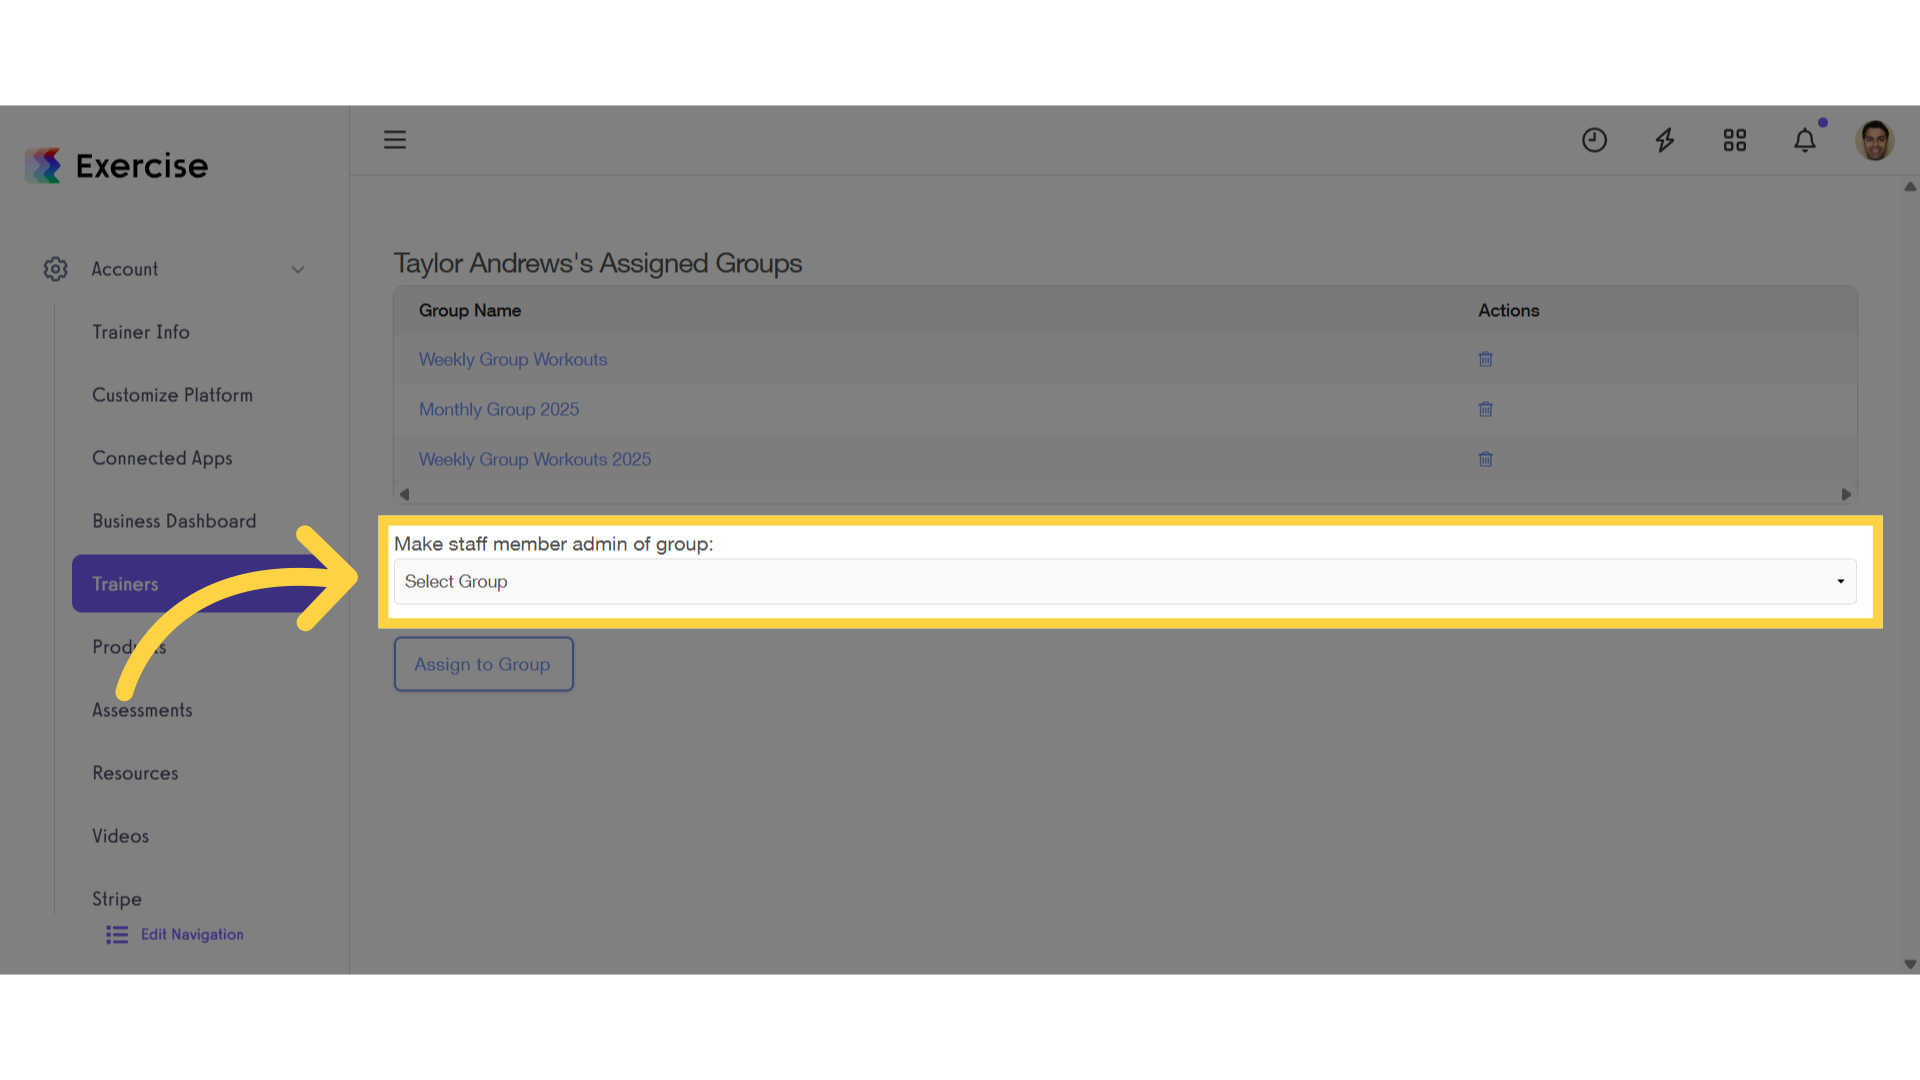Delete the Weekly Group Workouts 2025 assignment

tap(1486, 459)
